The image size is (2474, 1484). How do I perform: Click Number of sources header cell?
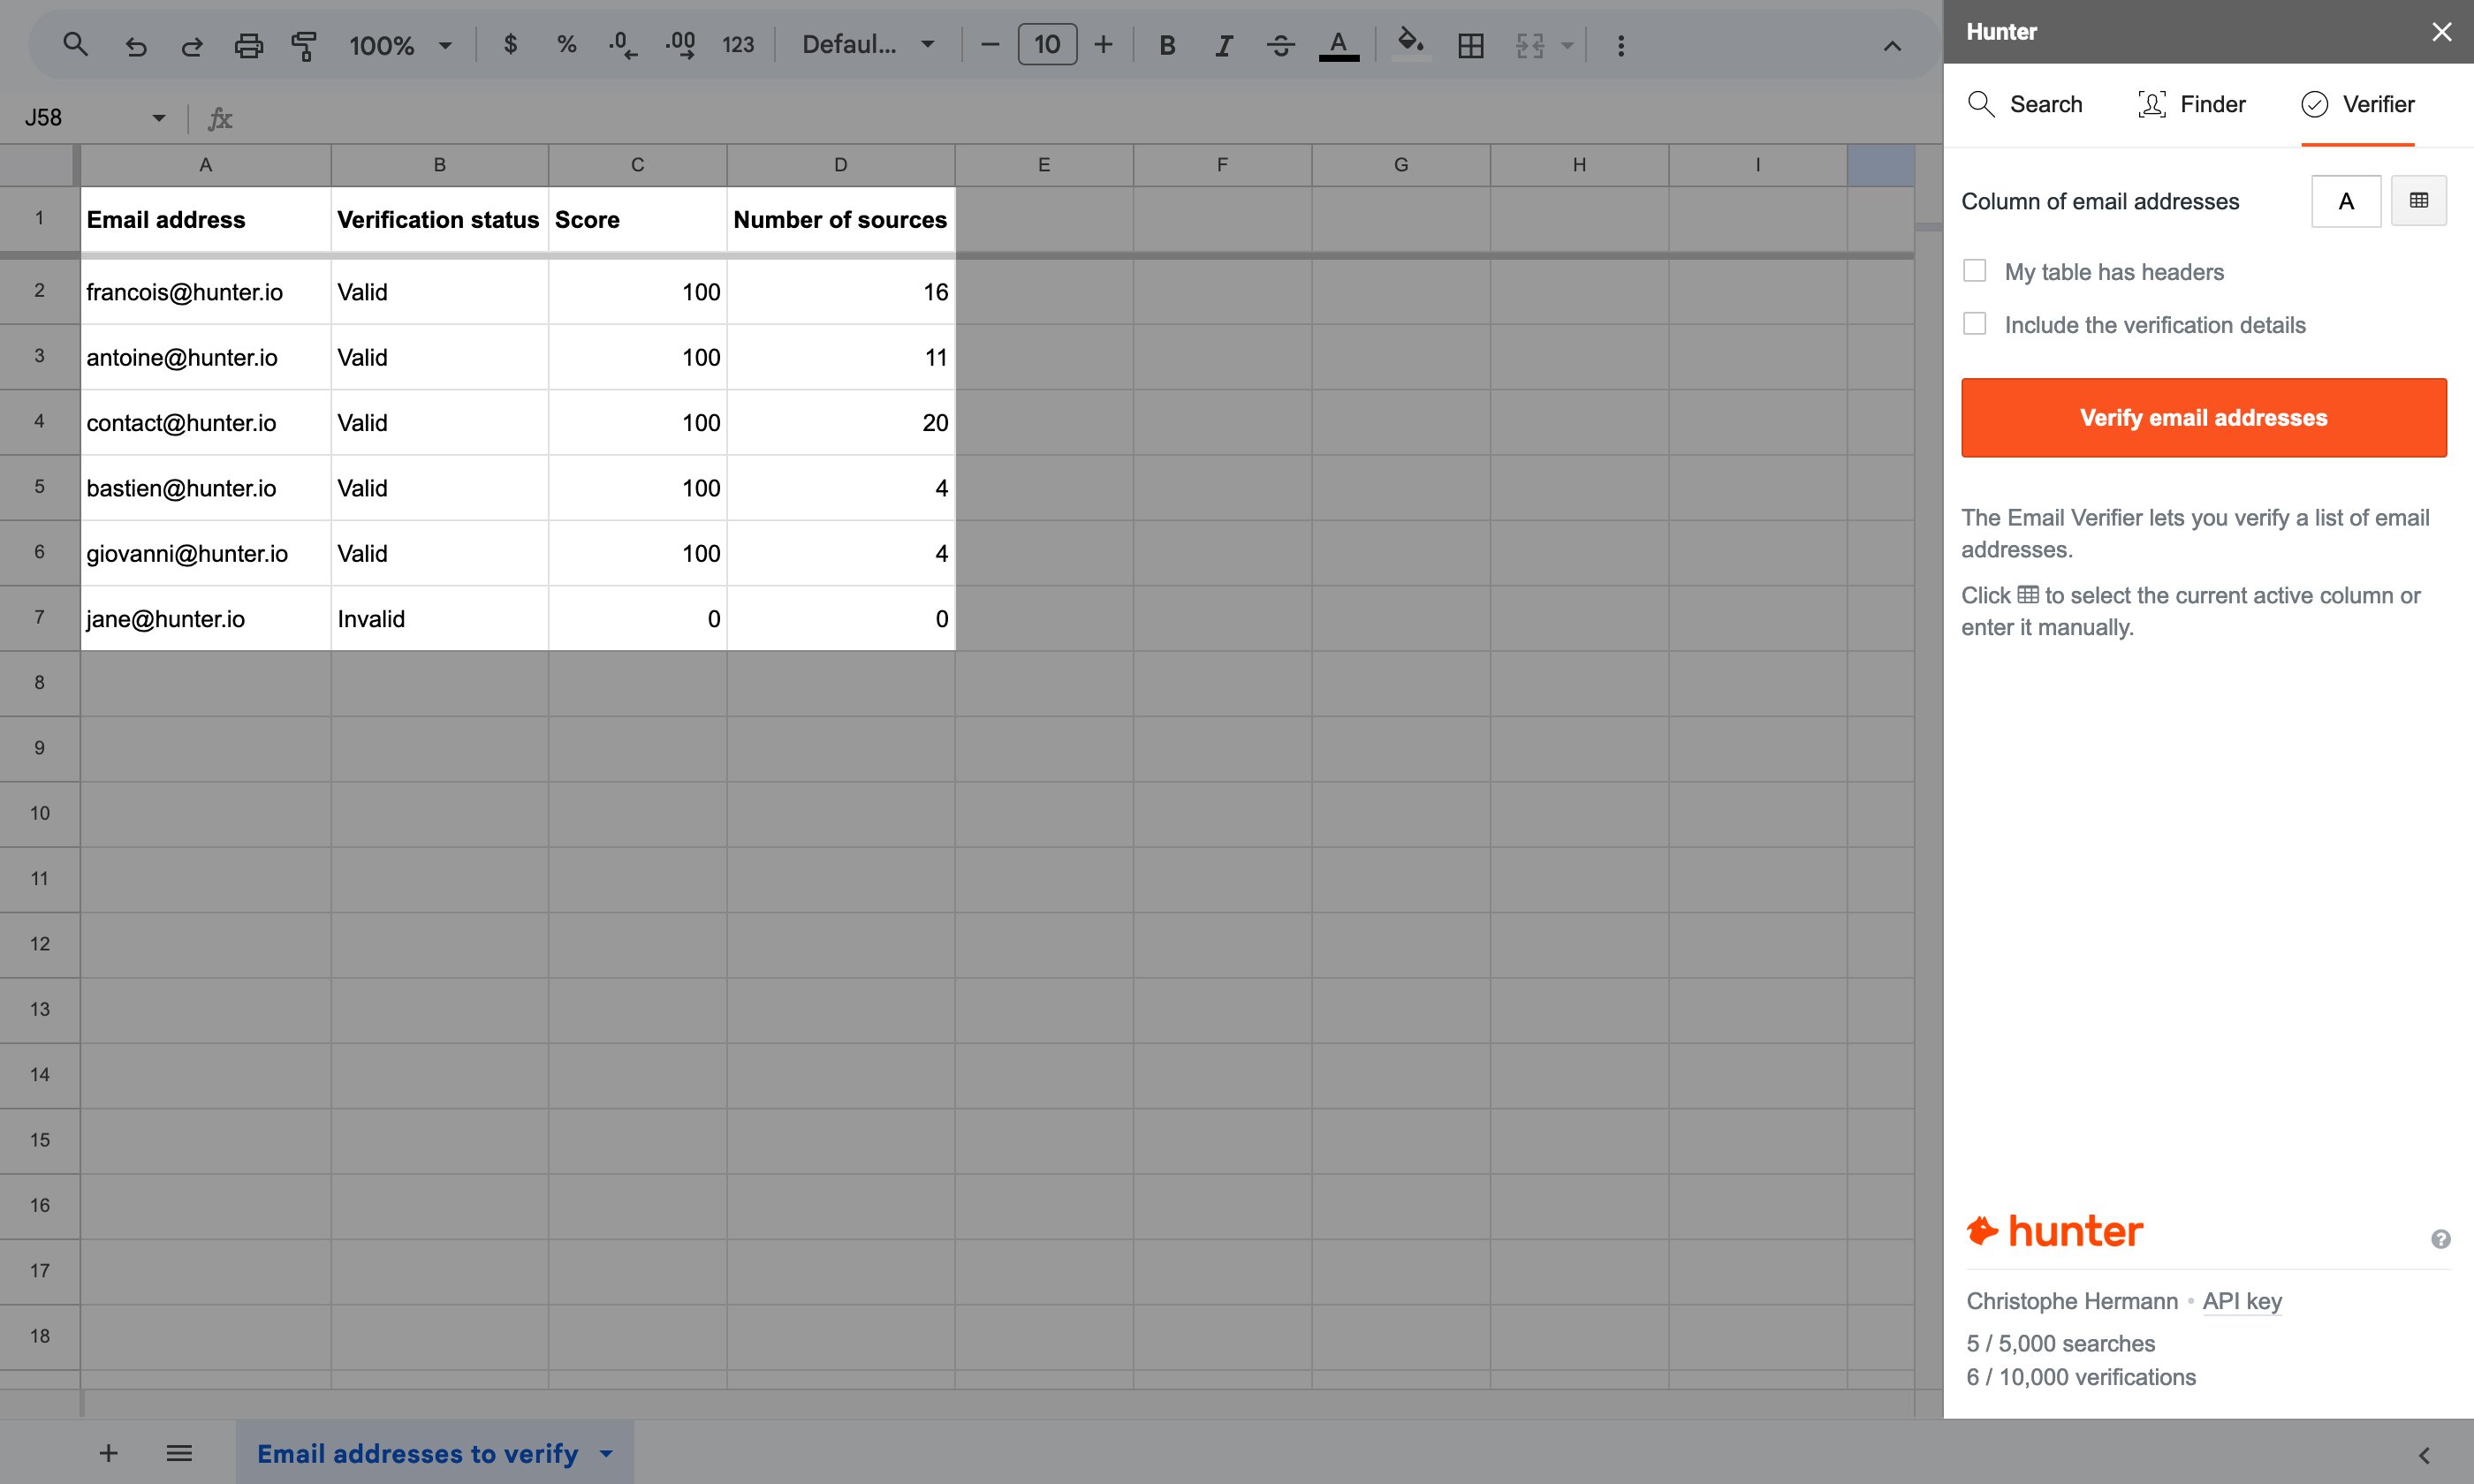coord(840,220)
